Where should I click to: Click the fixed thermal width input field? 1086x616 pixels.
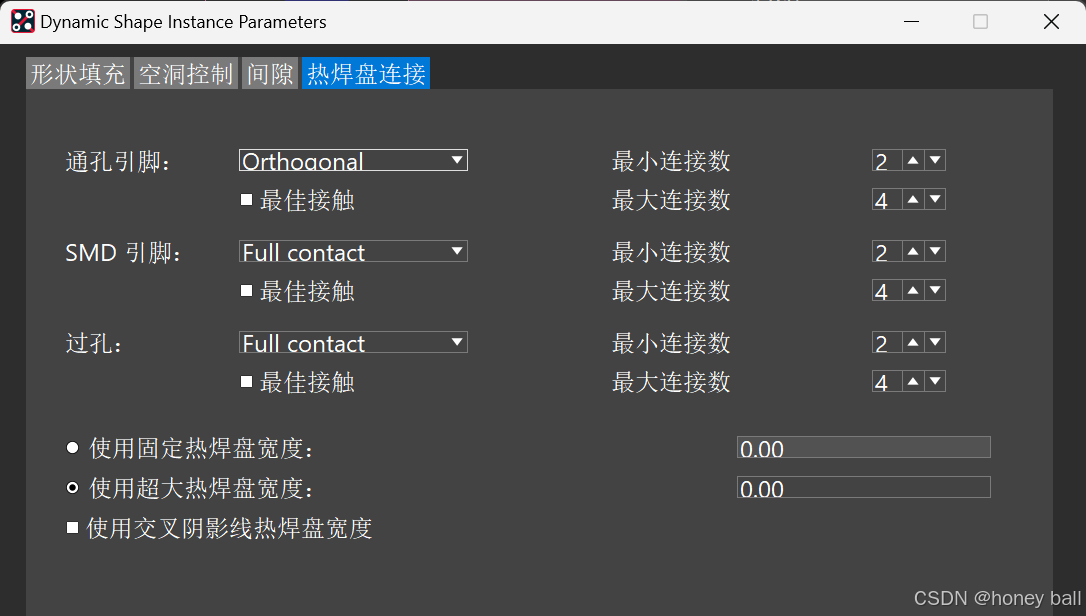(863, 448)
